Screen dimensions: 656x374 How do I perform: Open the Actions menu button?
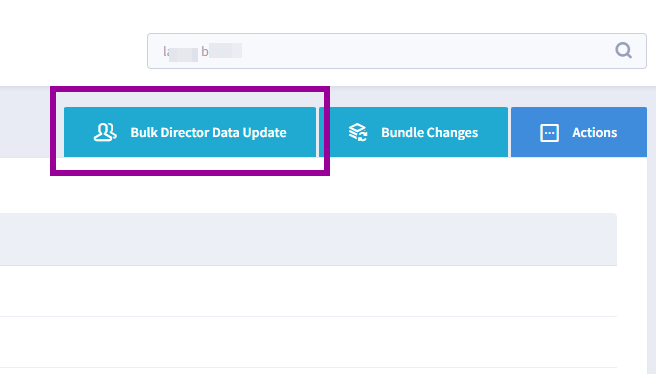(579, 132)
